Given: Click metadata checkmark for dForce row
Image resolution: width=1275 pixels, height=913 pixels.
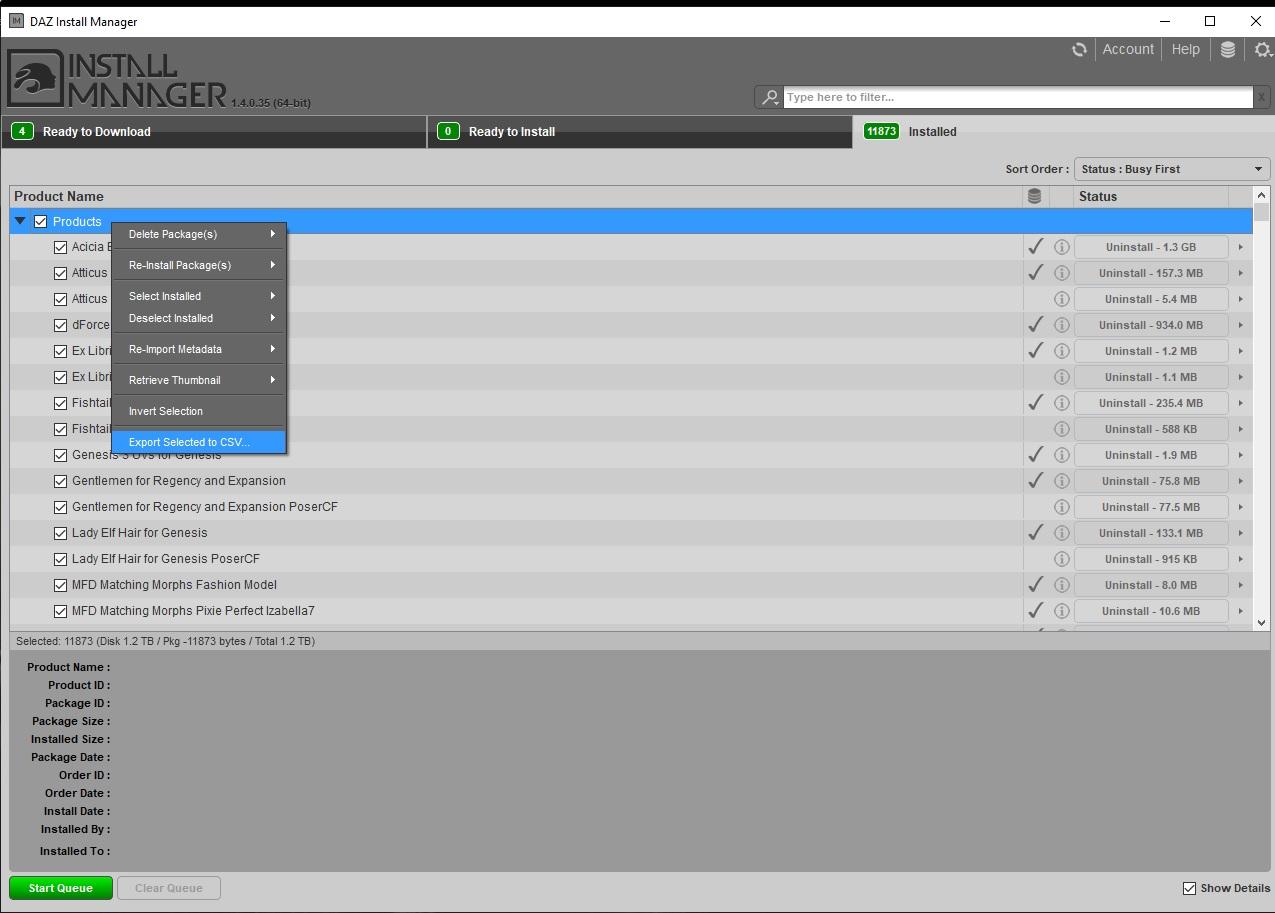Looking at the screenshot, I should coord(1036,324).
